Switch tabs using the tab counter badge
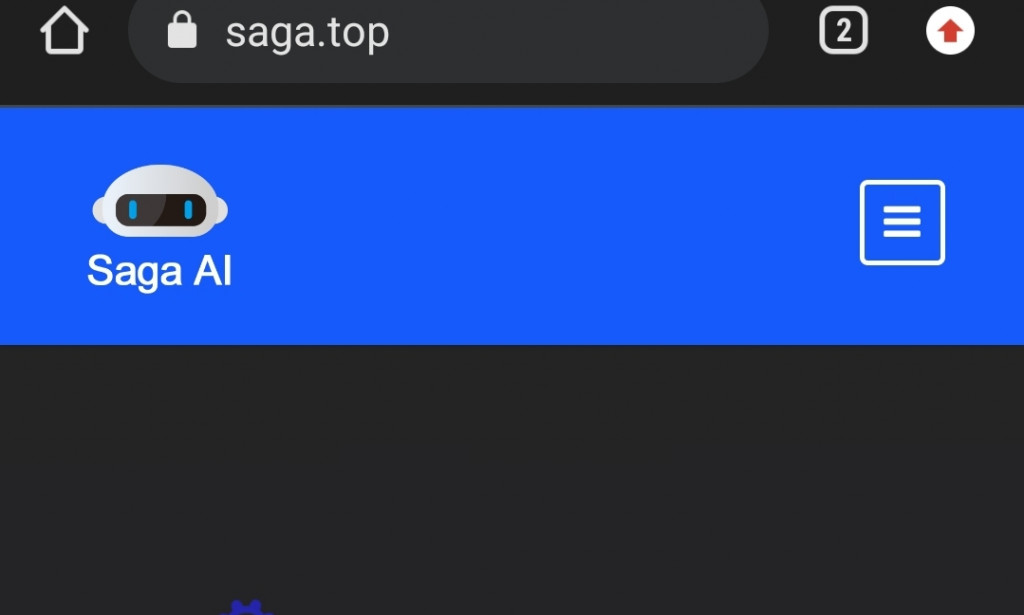1024x615 pixels. pyautogui.click(x=843, y=31)
